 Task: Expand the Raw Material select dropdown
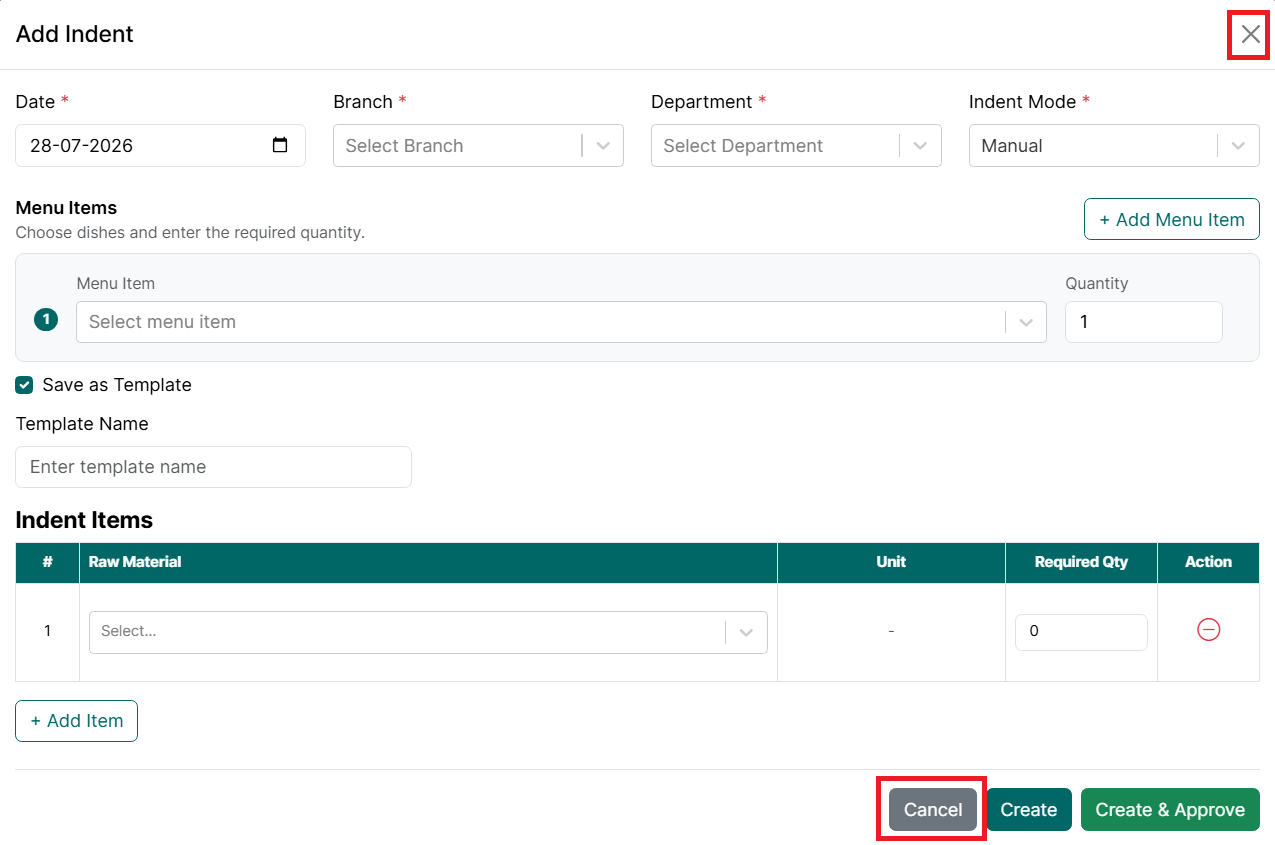click(x=428, y=632)
